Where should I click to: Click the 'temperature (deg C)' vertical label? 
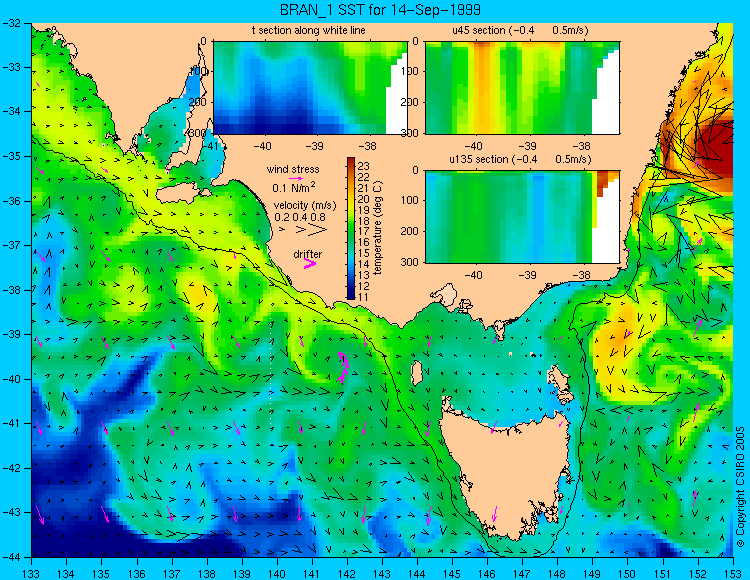click(x=378, y=228)
